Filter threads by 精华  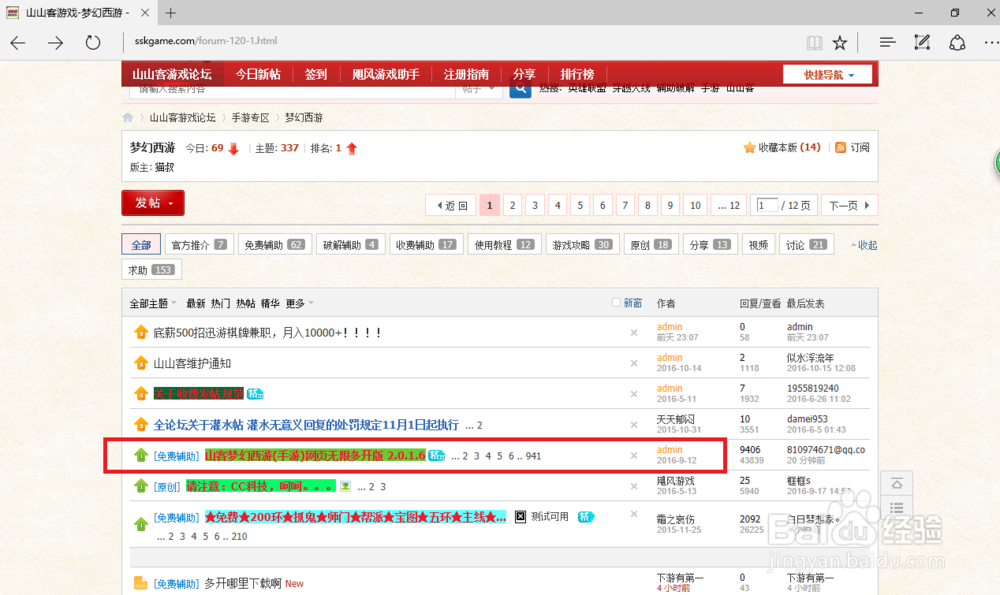click(x=270, y=303)
